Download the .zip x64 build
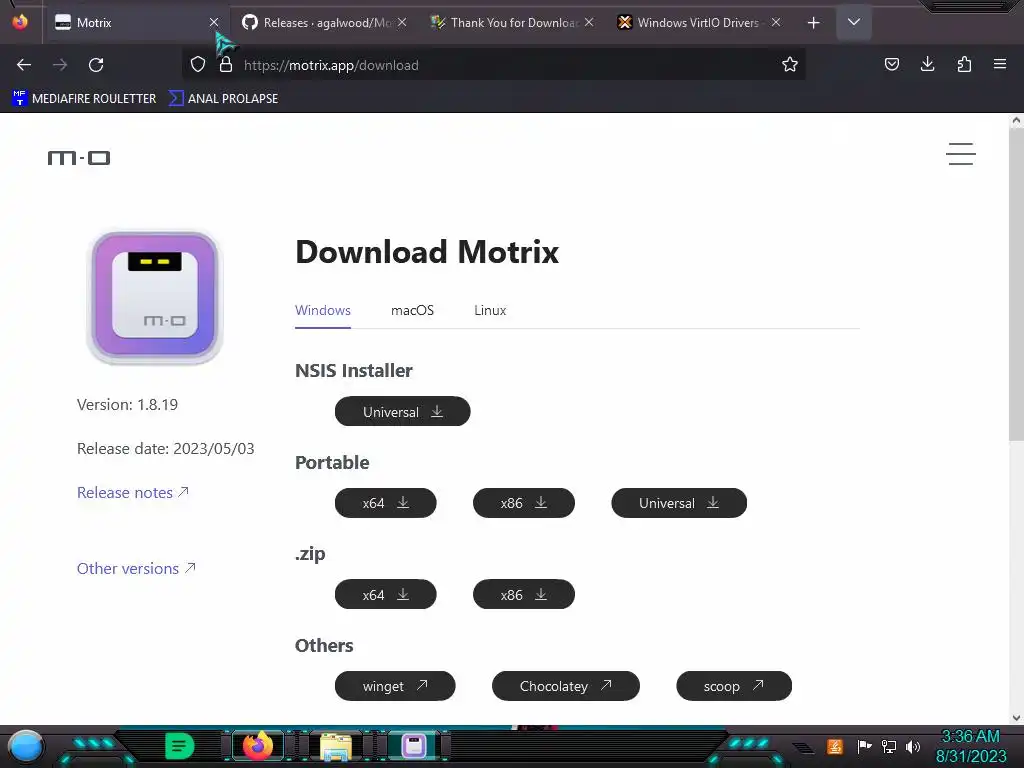 coord(385,594)
